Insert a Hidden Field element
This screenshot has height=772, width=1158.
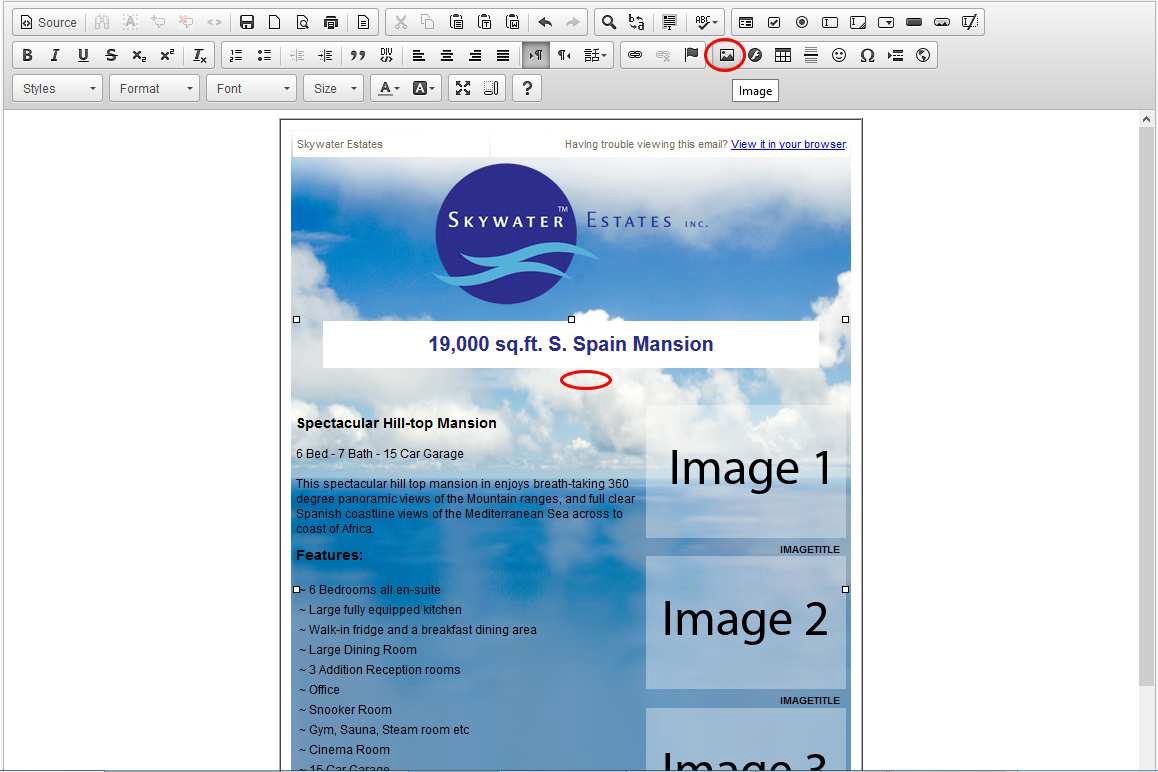coord(970,22)
